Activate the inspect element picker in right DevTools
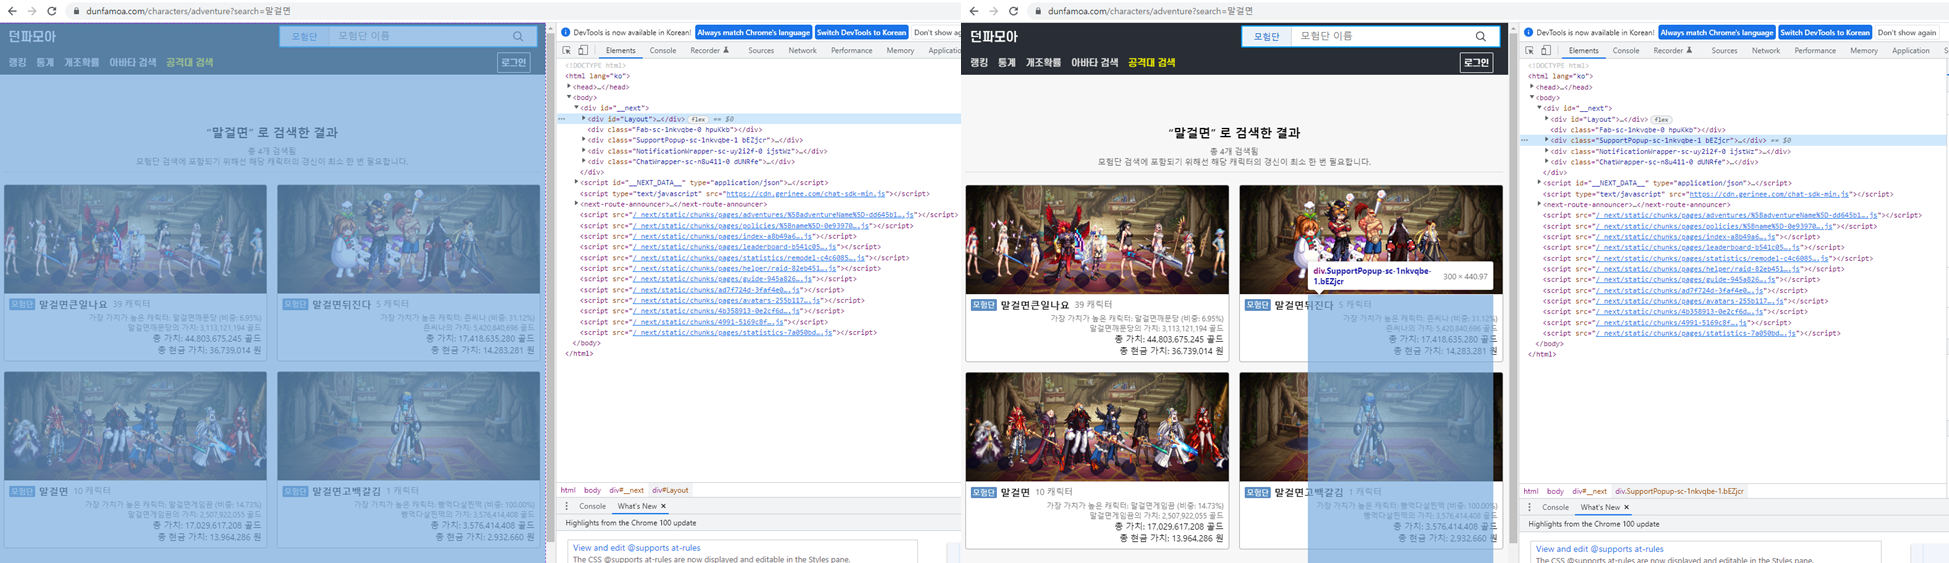This screenshot has width=1949, height=563. [1529, 50]
